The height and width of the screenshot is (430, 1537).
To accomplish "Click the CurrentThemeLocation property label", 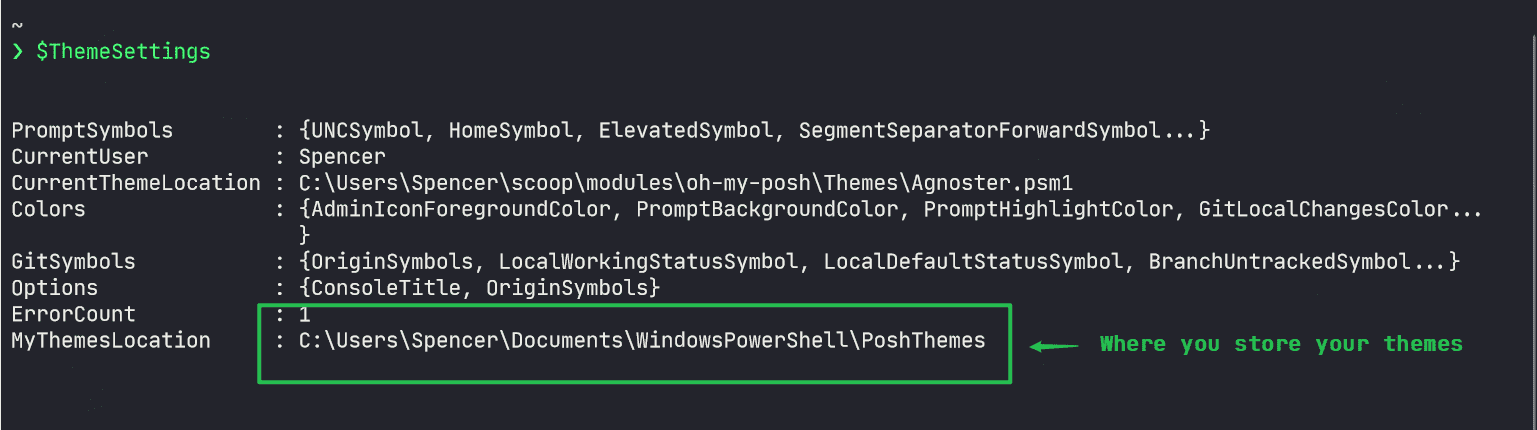I will click(136, 183).
